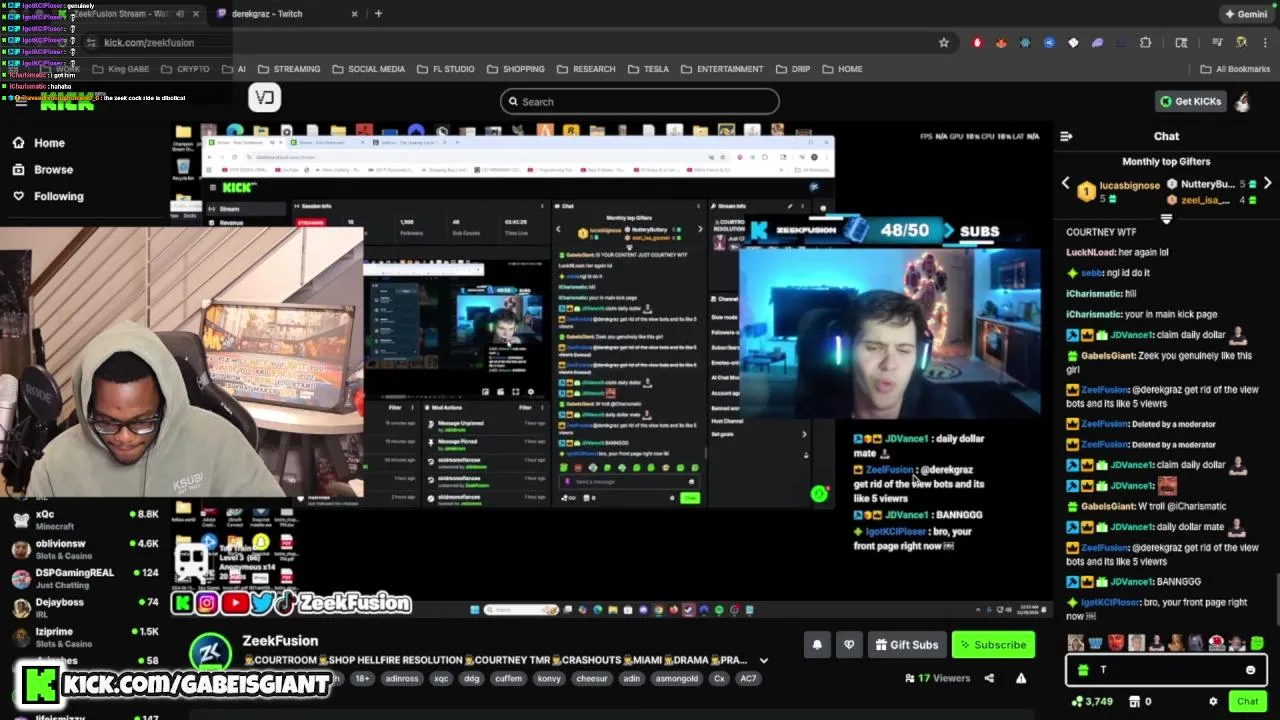
Task: Click the React atom extension icon
Action: coord(1025,43)
